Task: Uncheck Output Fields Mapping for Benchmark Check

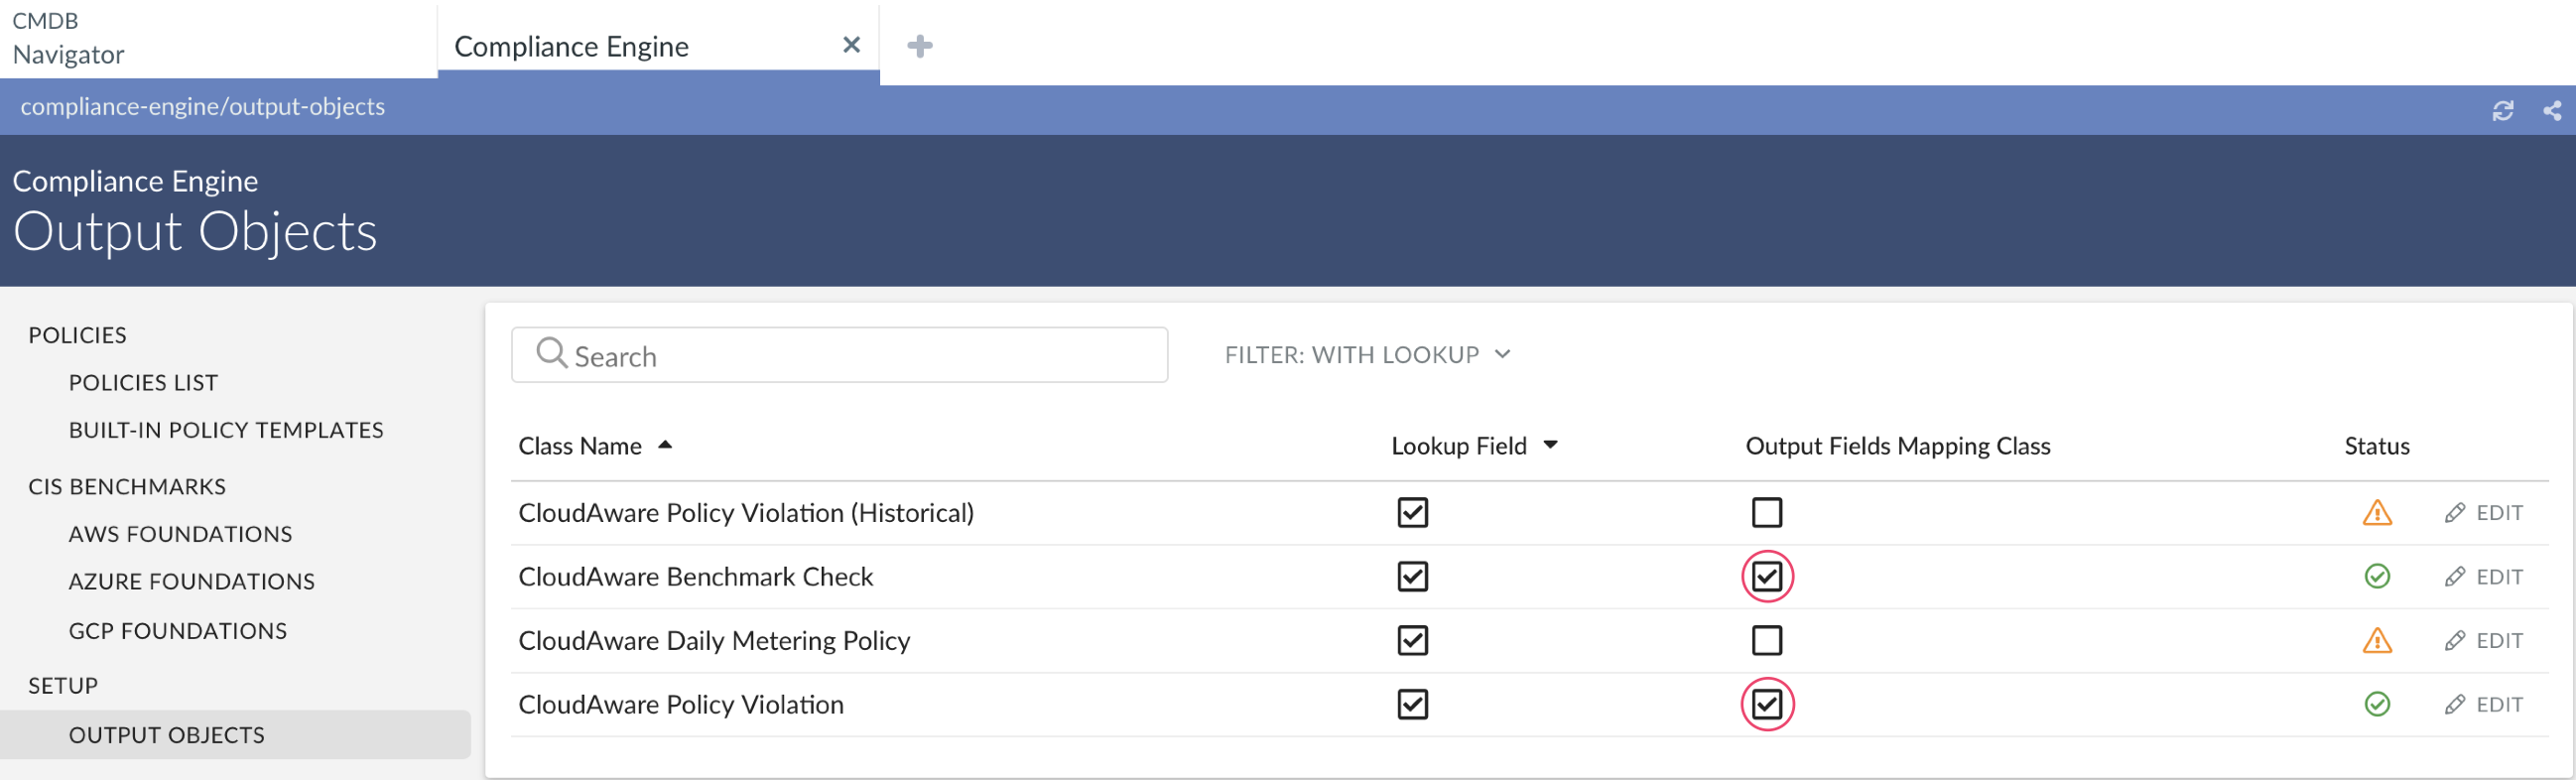Action: coord(1767,577)
